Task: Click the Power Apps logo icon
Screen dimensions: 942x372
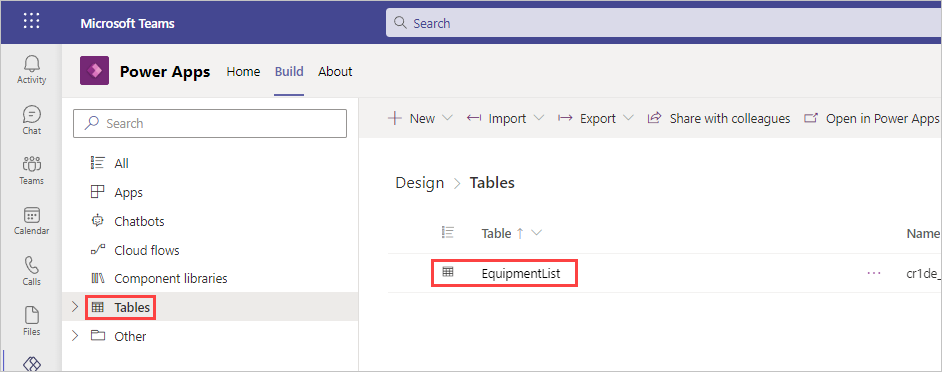Action: [x=94, y=71]
